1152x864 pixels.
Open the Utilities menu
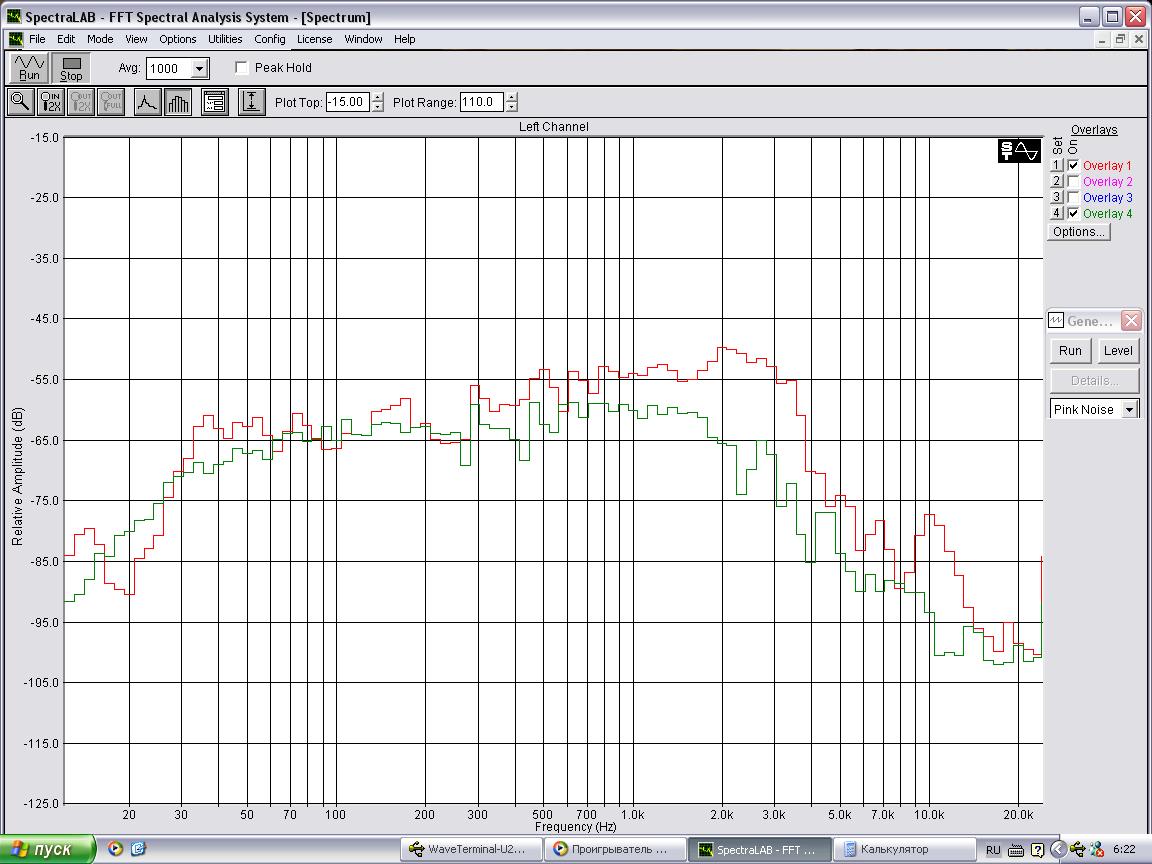point(225,39)
